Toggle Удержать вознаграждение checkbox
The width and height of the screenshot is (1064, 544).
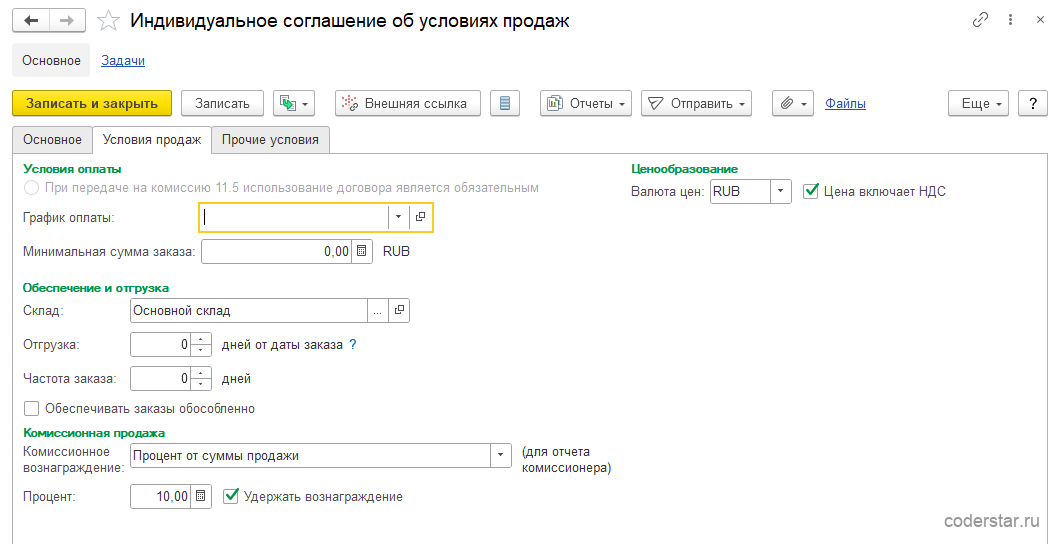(231, 497)
